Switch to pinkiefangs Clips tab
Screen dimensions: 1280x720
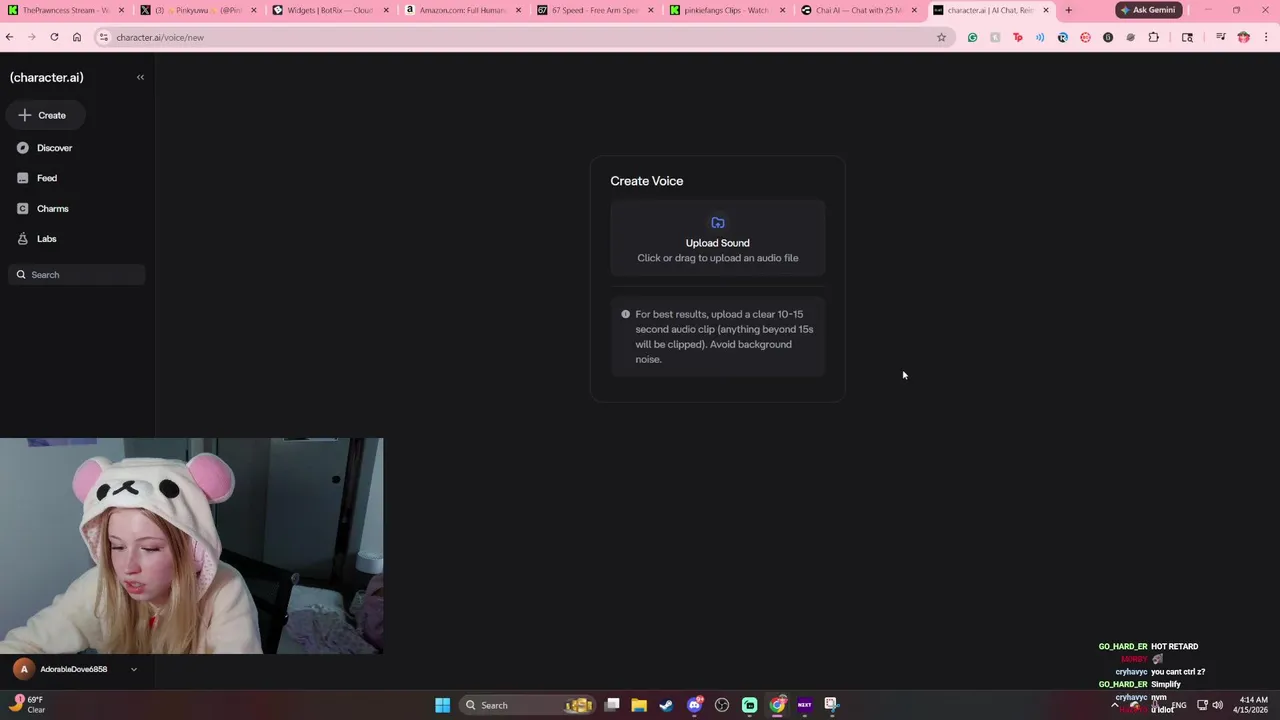(726, 10)
